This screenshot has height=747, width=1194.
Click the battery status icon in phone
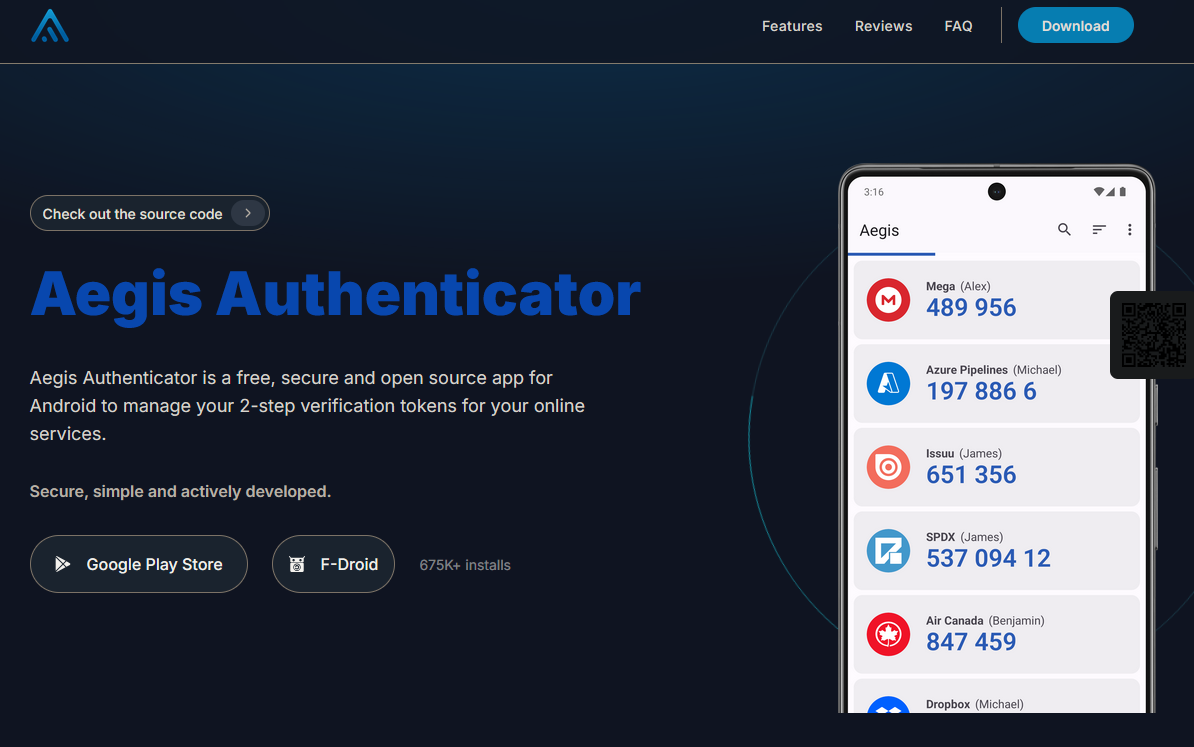[1122, 192]
